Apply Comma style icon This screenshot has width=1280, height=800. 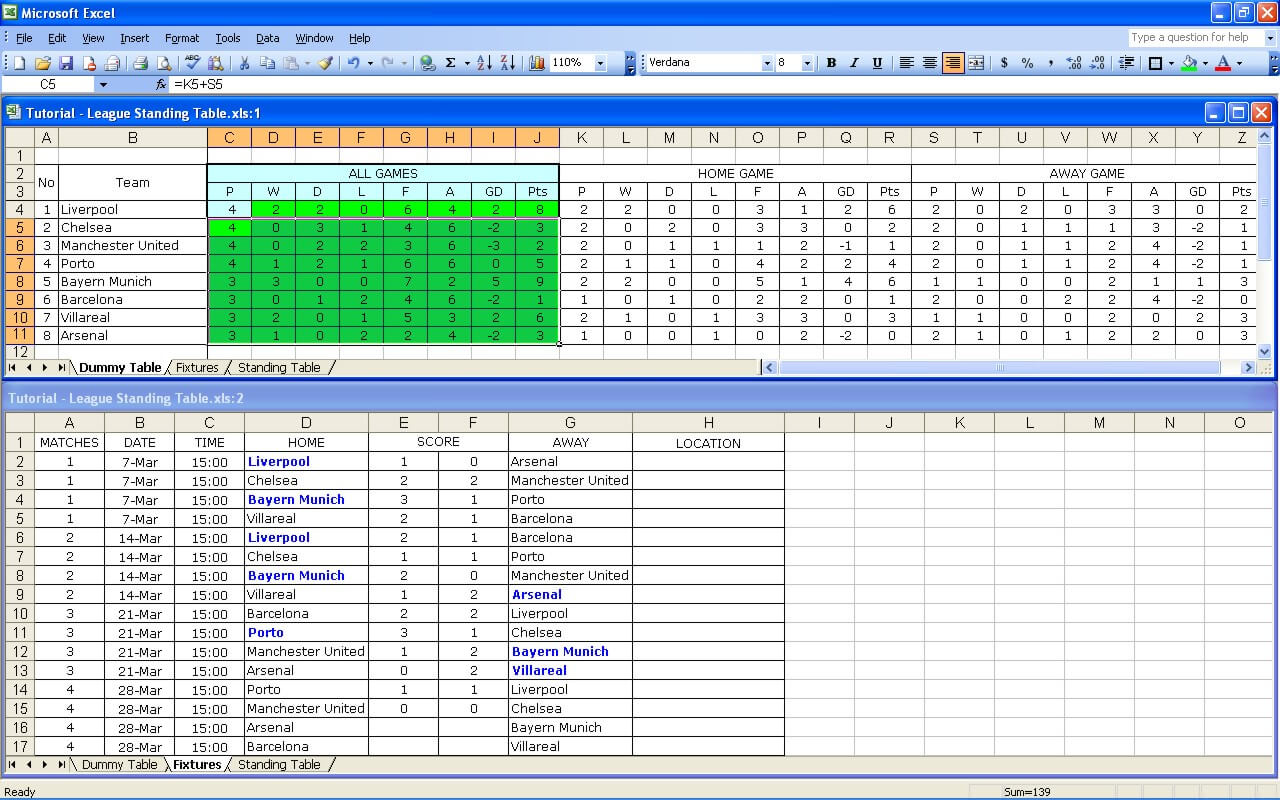1050,62
